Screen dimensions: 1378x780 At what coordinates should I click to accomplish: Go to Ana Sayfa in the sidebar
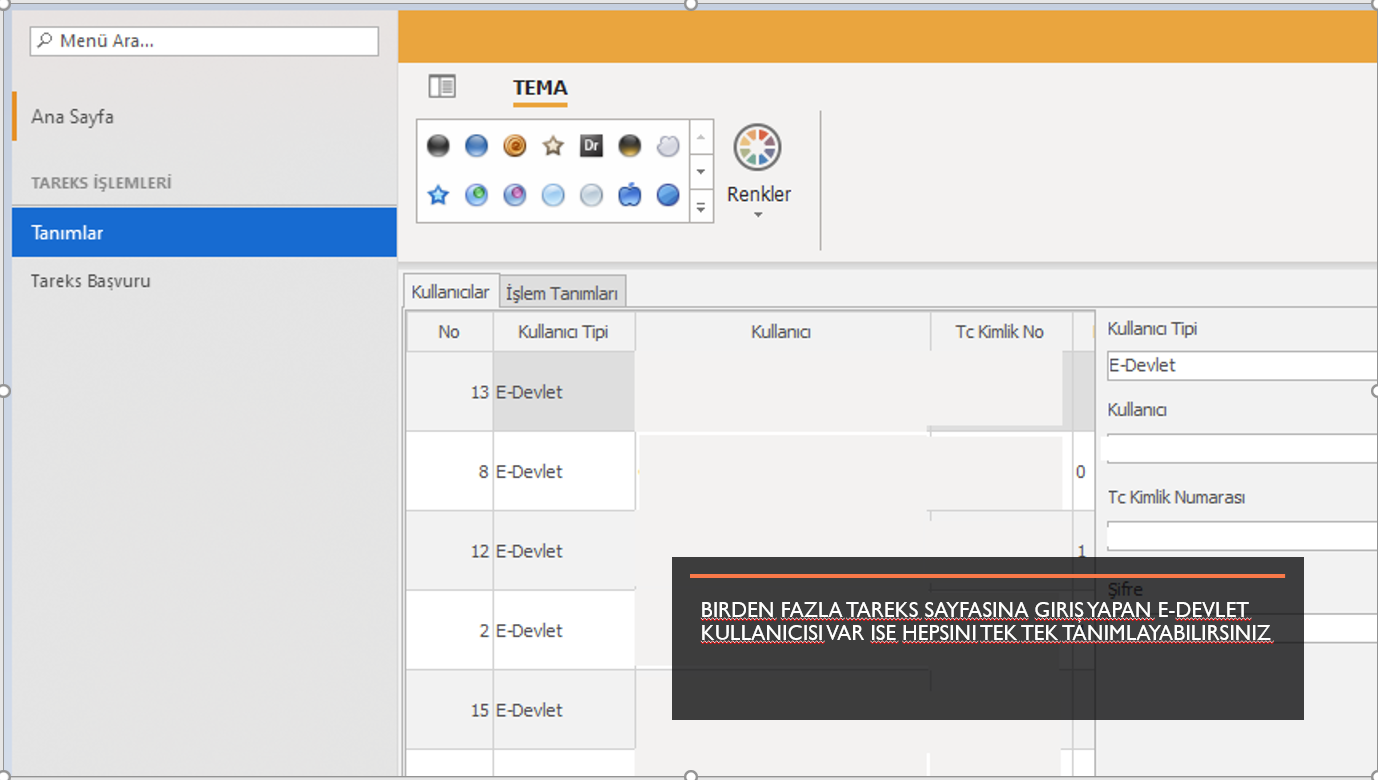click(x=205, y=117)
